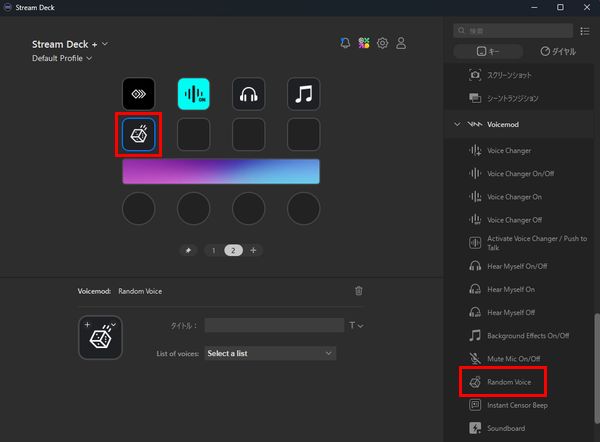Click the large dice icon preview
The width and height of the screenshot is (600, 442).
tap(100, 338)
